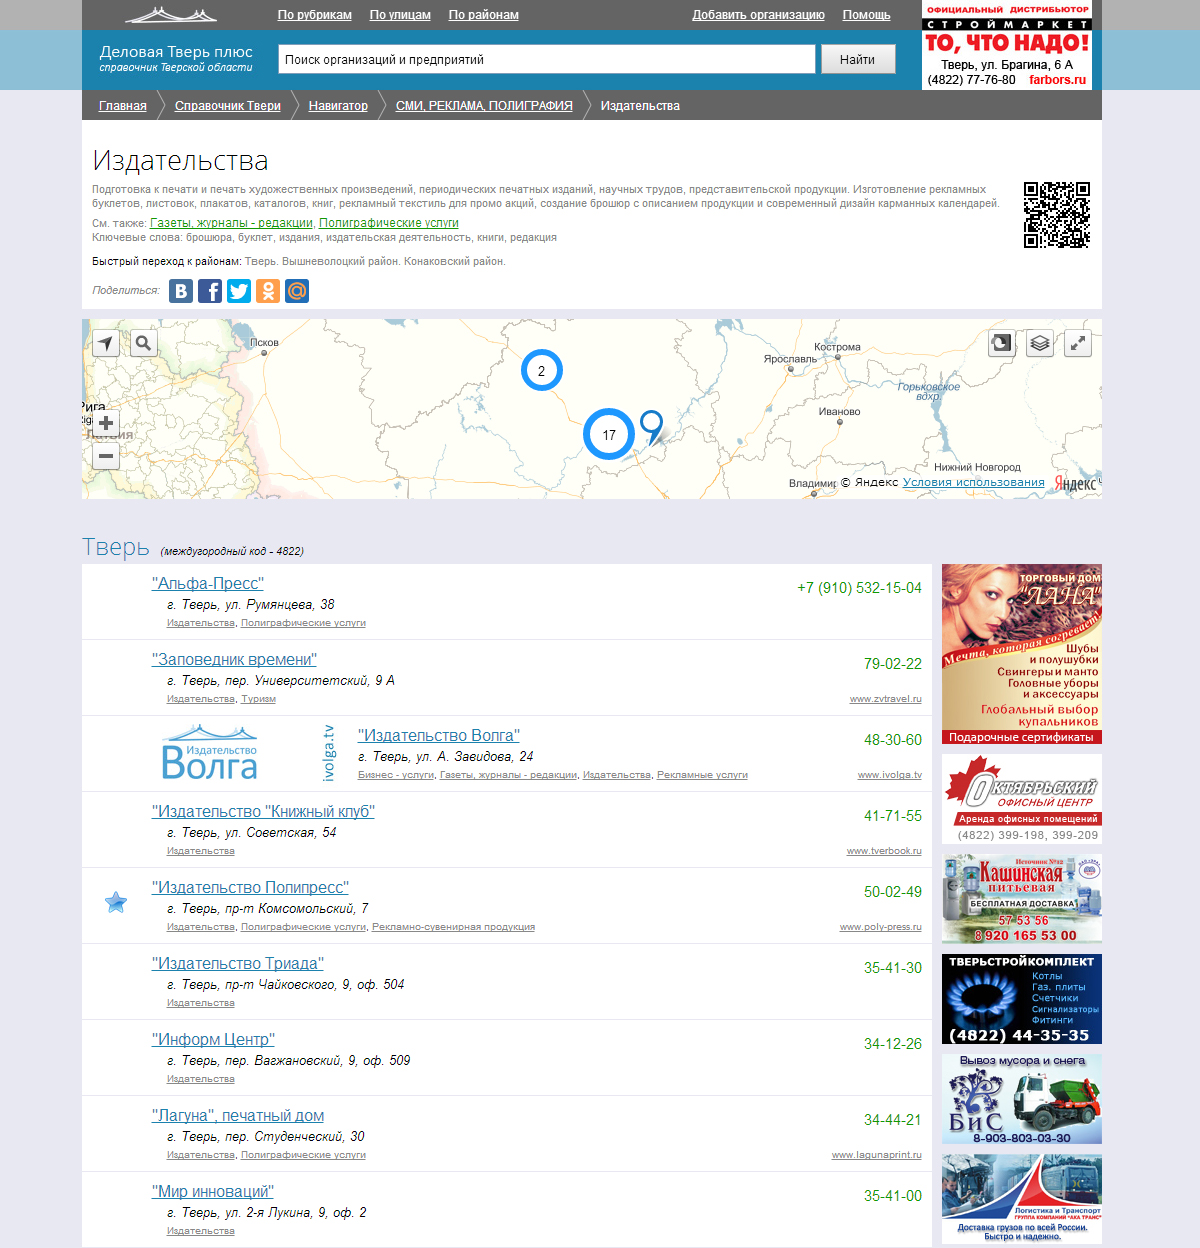Visit the www.poly-press.ru website link
Viewport: 1200px width, 1248px height.
[x=881, y=927]
